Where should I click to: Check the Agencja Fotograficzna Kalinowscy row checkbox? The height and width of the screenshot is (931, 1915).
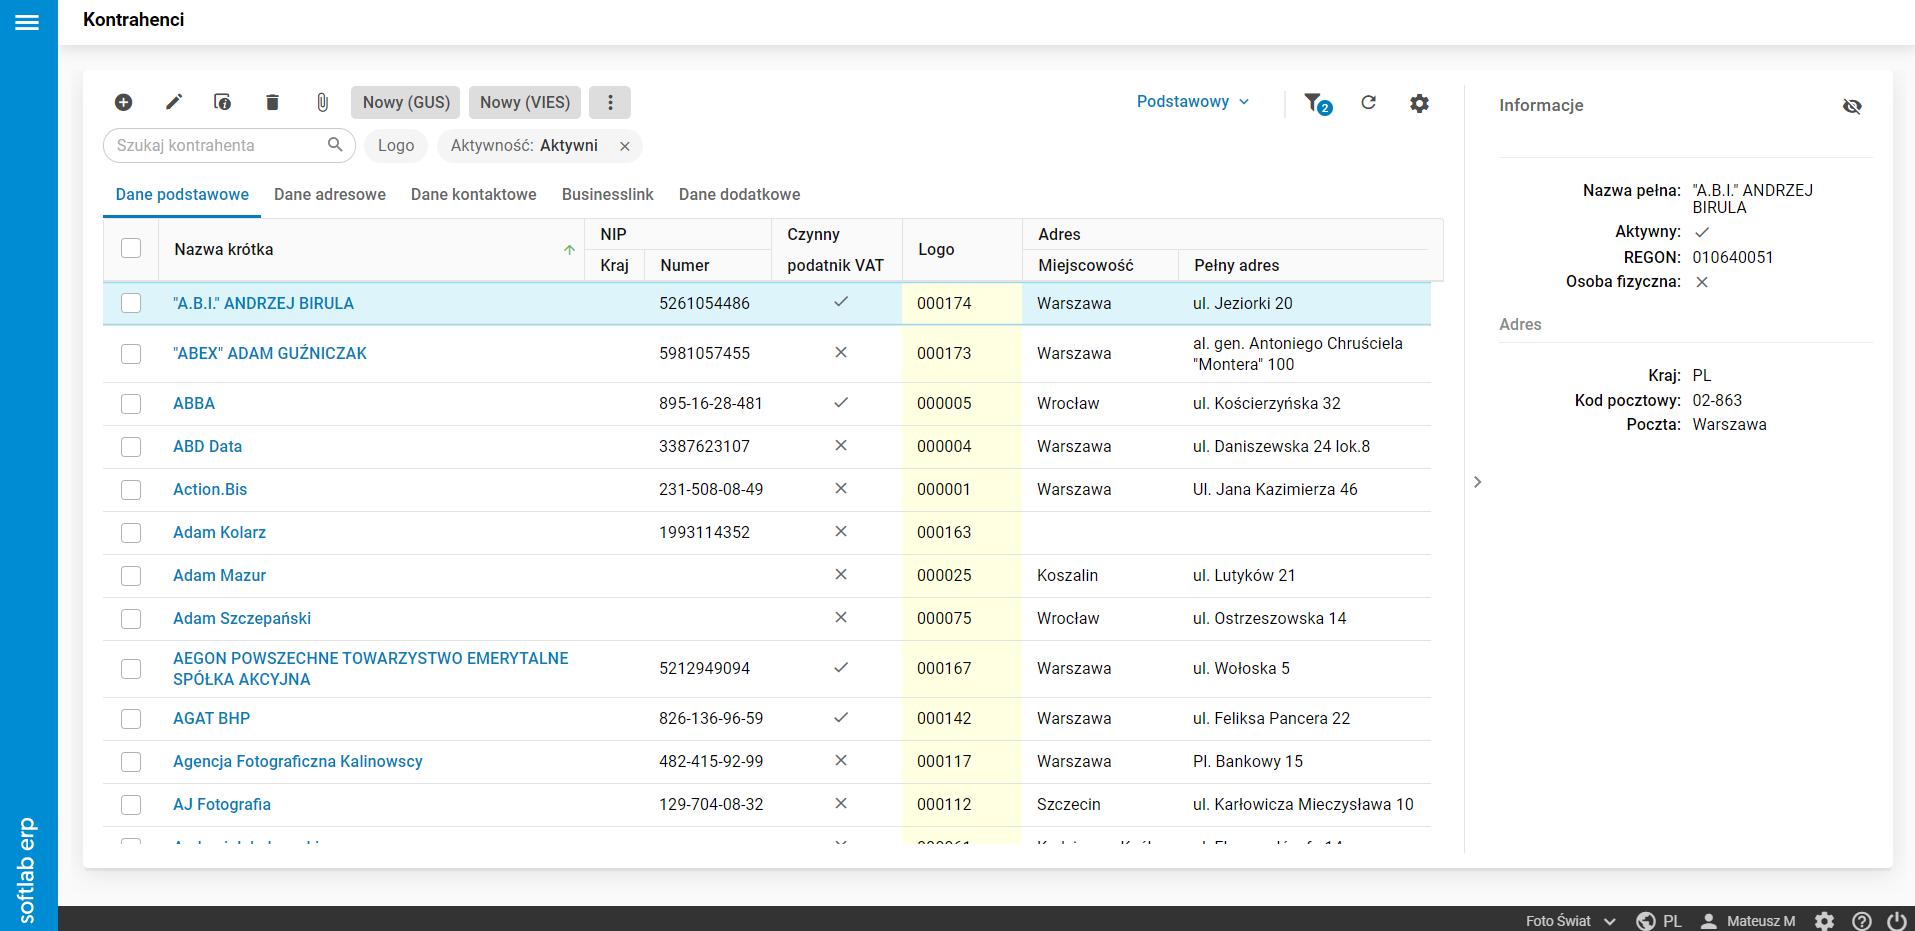(131, 762)
